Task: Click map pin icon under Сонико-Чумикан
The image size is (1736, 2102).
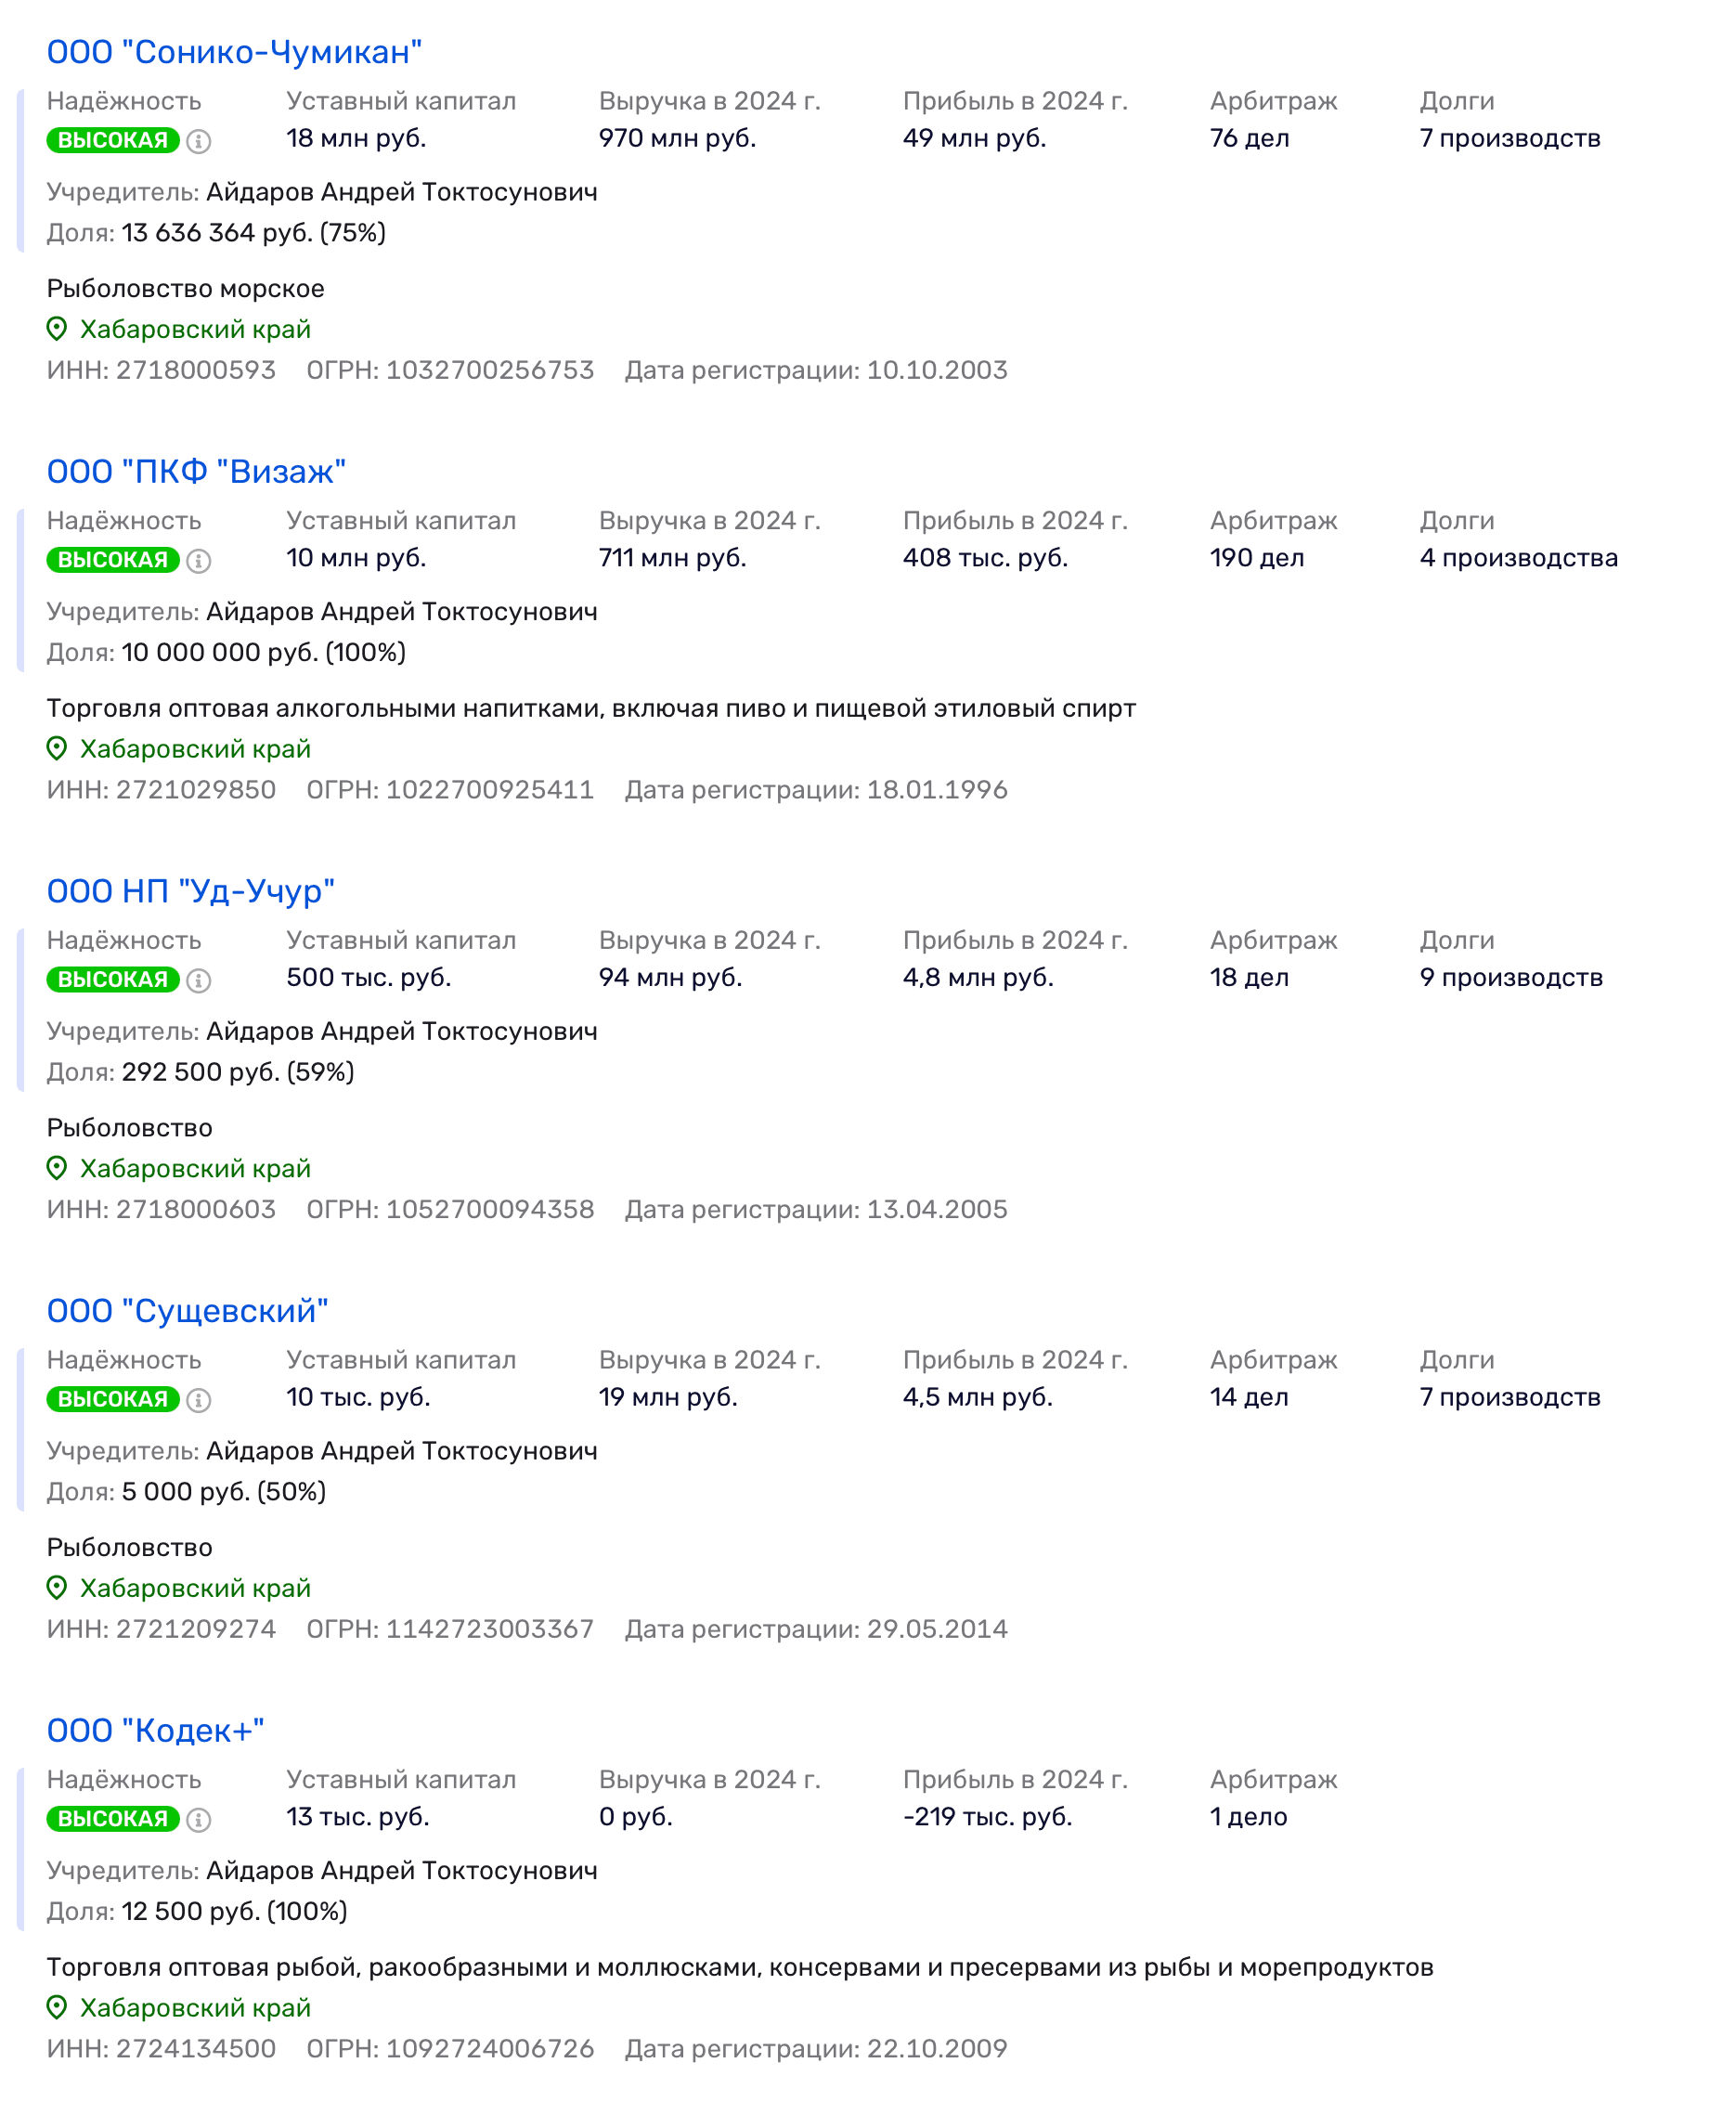Action: (x=57, y=329)
